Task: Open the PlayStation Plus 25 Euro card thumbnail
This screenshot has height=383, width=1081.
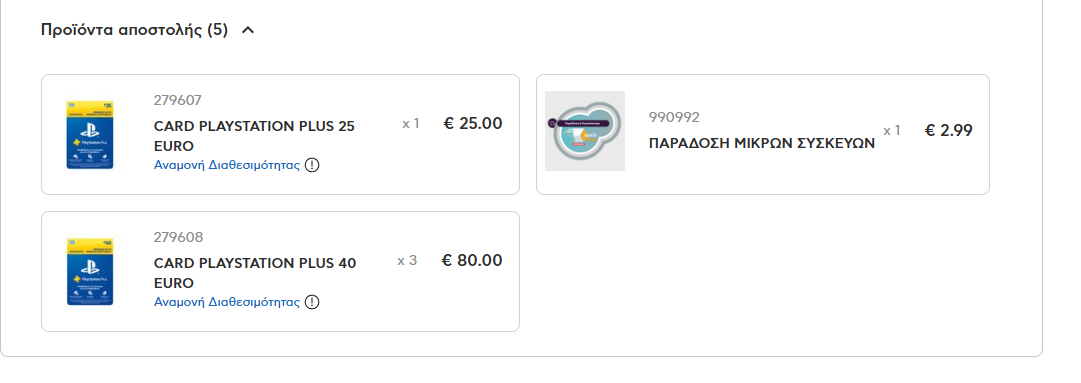Action: click(90, 134)
